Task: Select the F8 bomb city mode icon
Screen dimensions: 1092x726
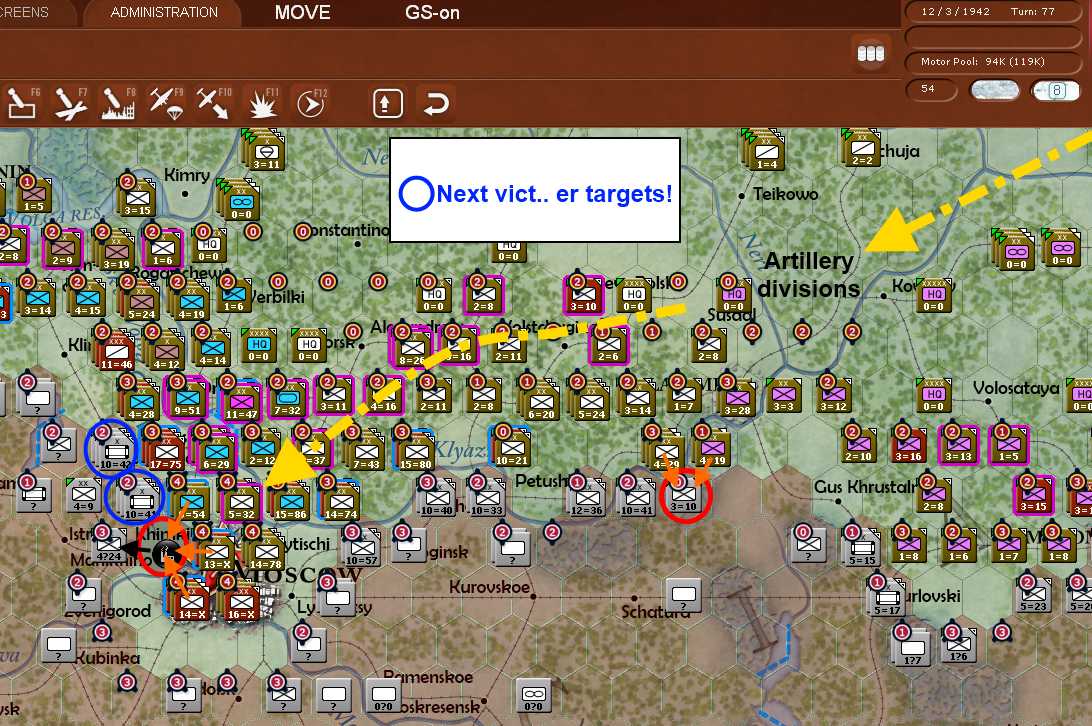Action: [x=118, y=103]
